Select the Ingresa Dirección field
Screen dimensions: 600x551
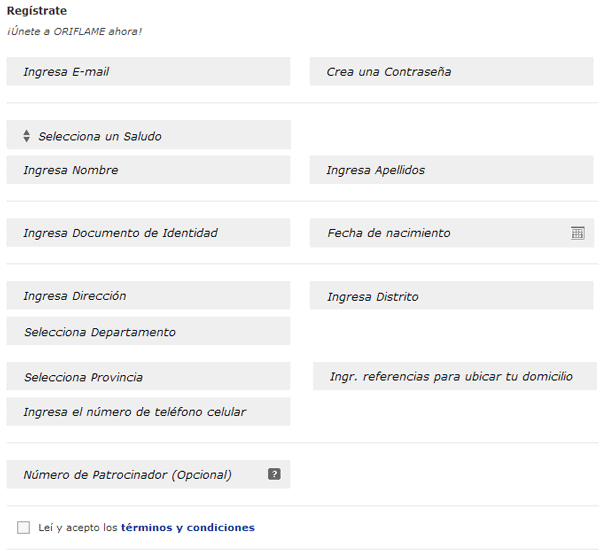click(148, 295)
